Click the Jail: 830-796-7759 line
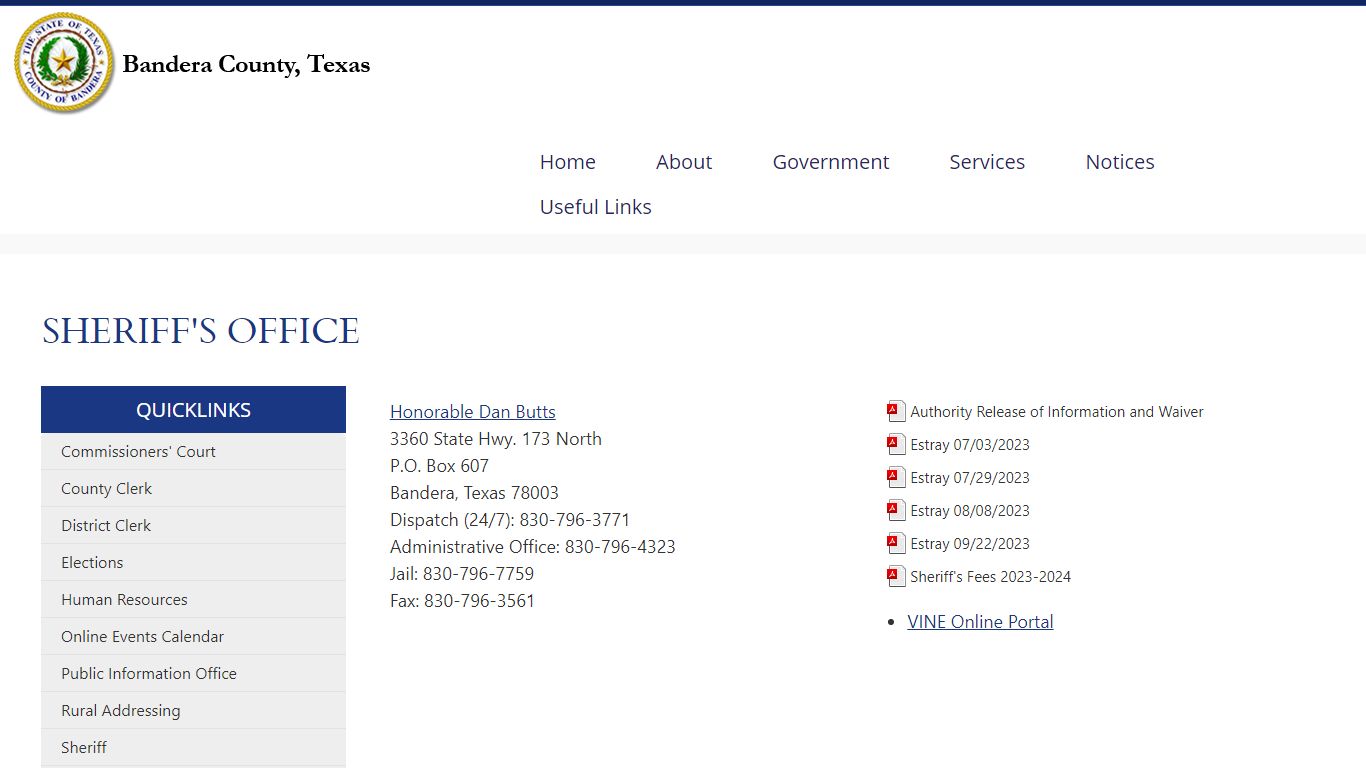Screen dimensions: 1366x768 tap(462, 574)
